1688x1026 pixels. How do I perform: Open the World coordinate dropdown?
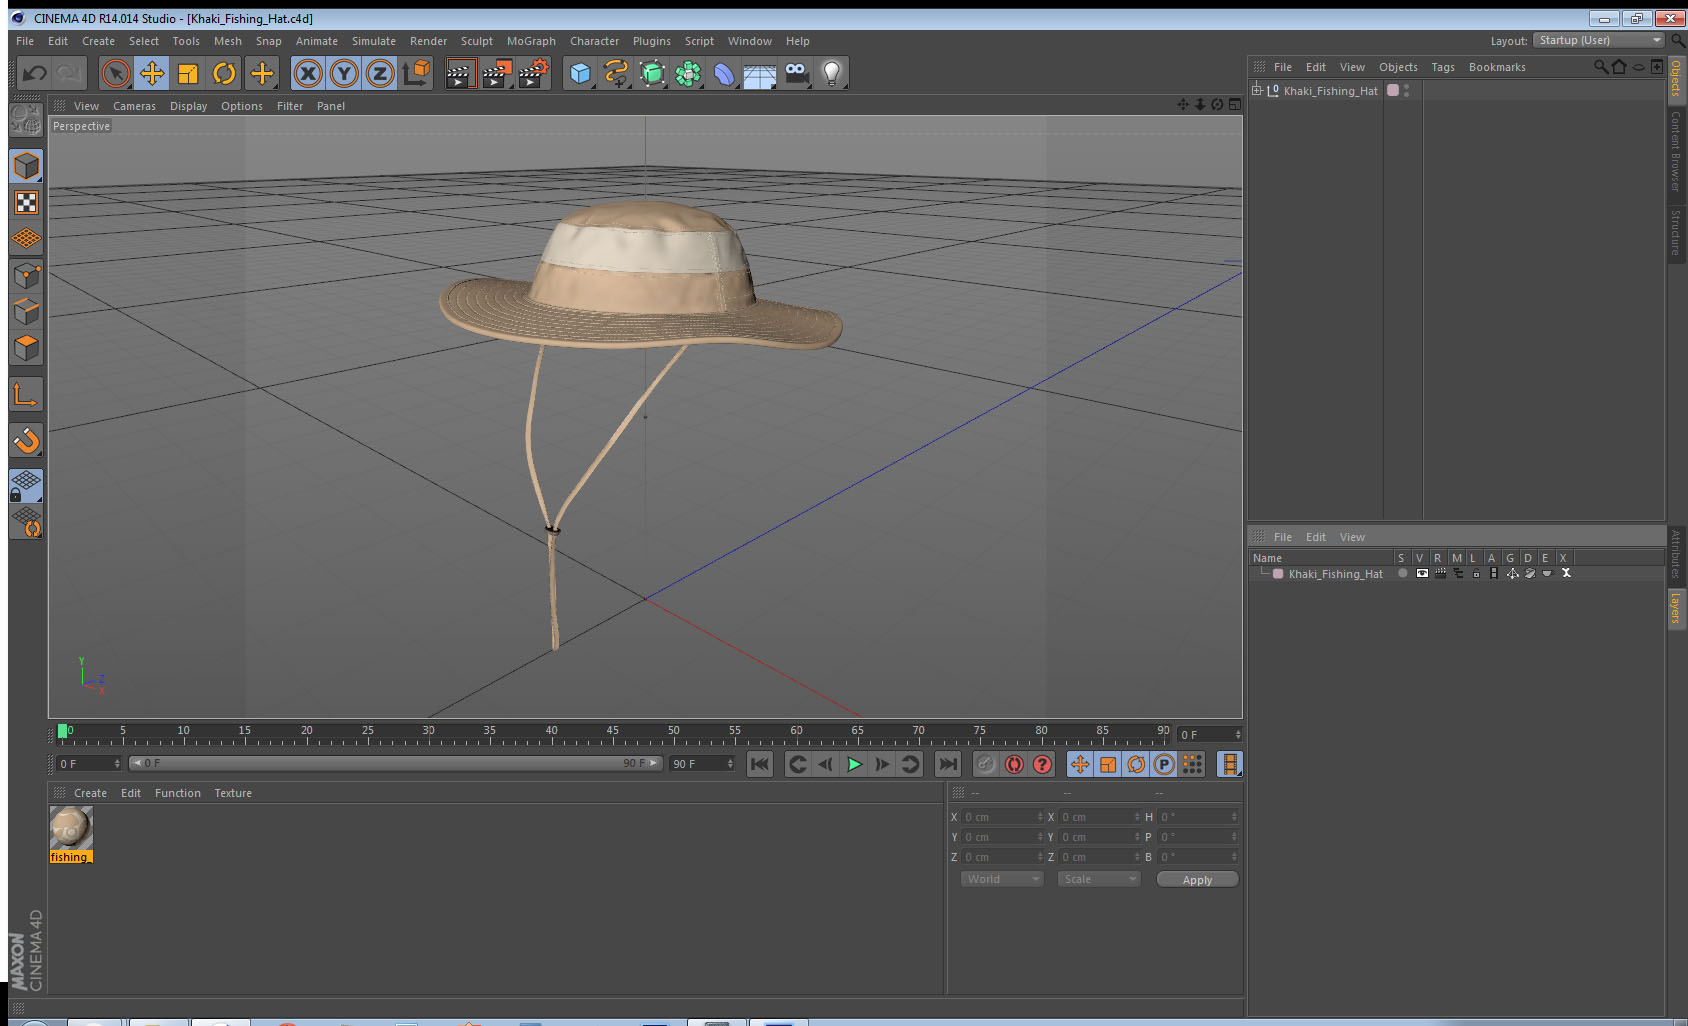pyautogui.click(x=1002, y=879)
